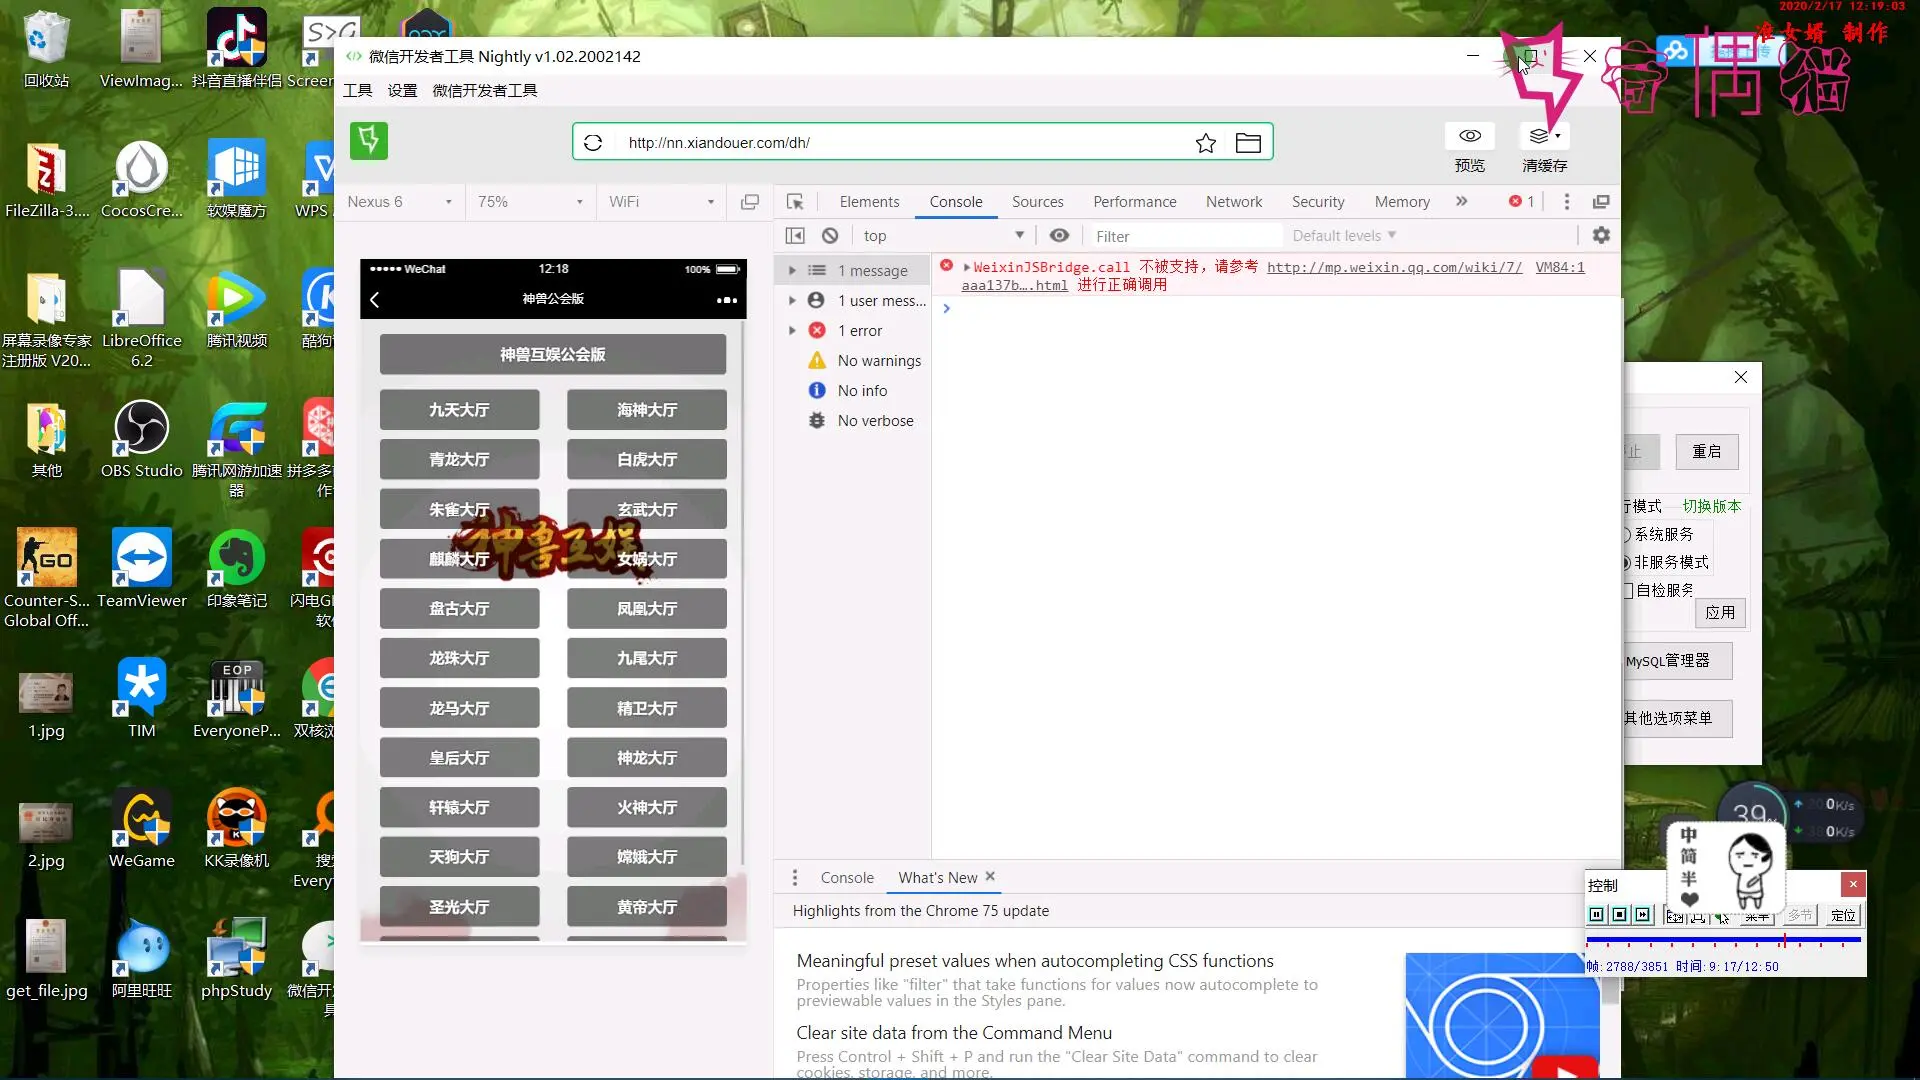The width and height of the screenshot is (1920, 1080).
Task: Switch to the Network tab
Action: click(x=1233, y=202)
